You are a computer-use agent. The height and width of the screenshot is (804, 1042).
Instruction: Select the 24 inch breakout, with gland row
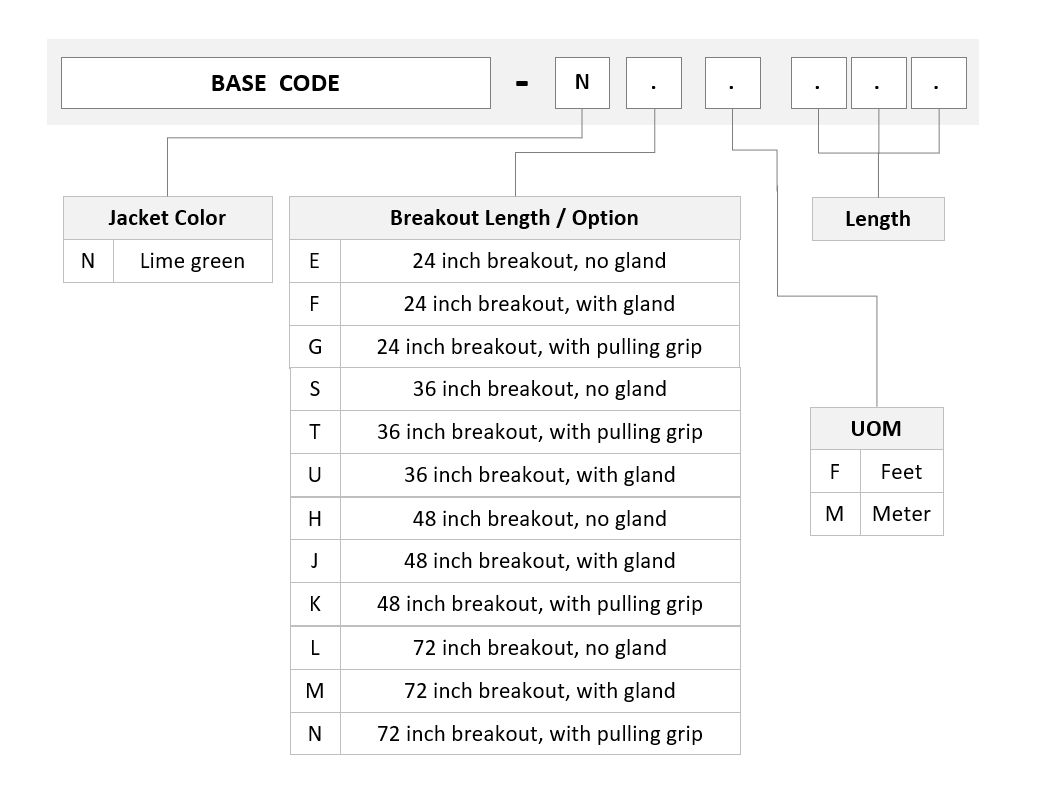(x=515, y=304)
